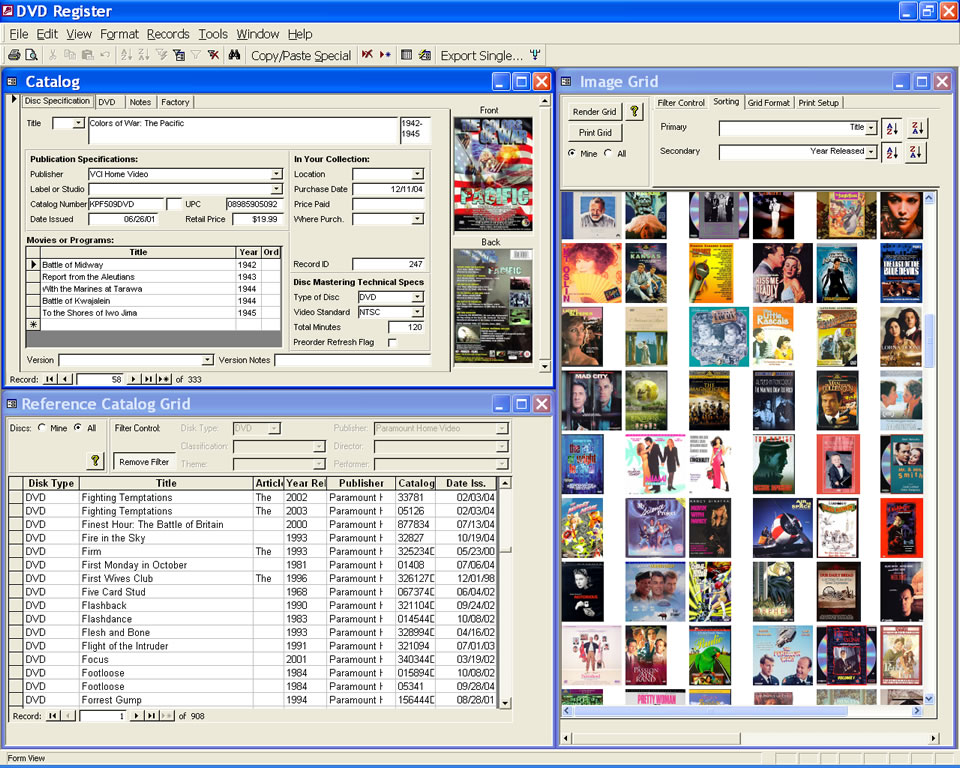This screenshot has height=768, width=960.
Task: Click the Filter By Form toolbar icon
Action: pyautogui.click(x=179, y=55)
